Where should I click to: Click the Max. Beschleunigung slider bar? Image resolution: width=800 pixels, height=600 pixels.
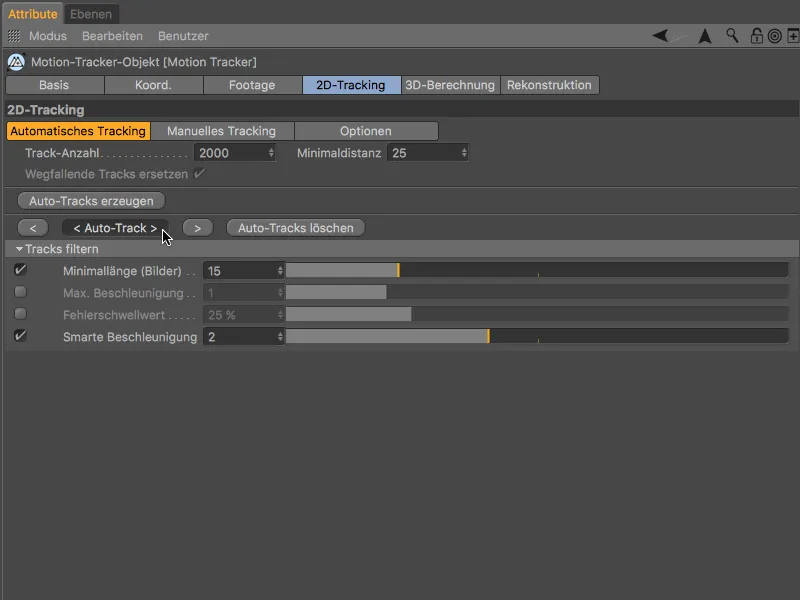click(537, 292)
